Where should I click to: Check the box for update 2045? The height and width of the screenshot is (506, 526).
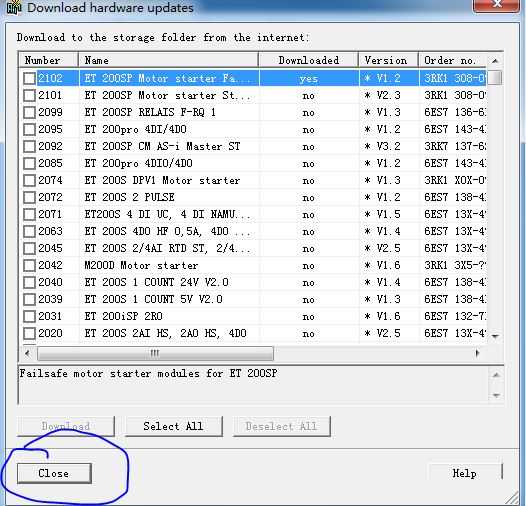tap(29, 249)
